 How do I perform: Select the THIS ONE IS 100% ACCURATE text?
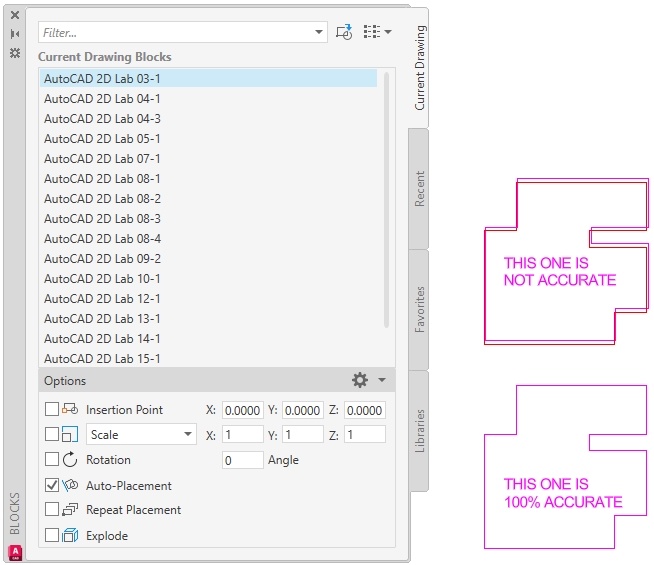563,493
